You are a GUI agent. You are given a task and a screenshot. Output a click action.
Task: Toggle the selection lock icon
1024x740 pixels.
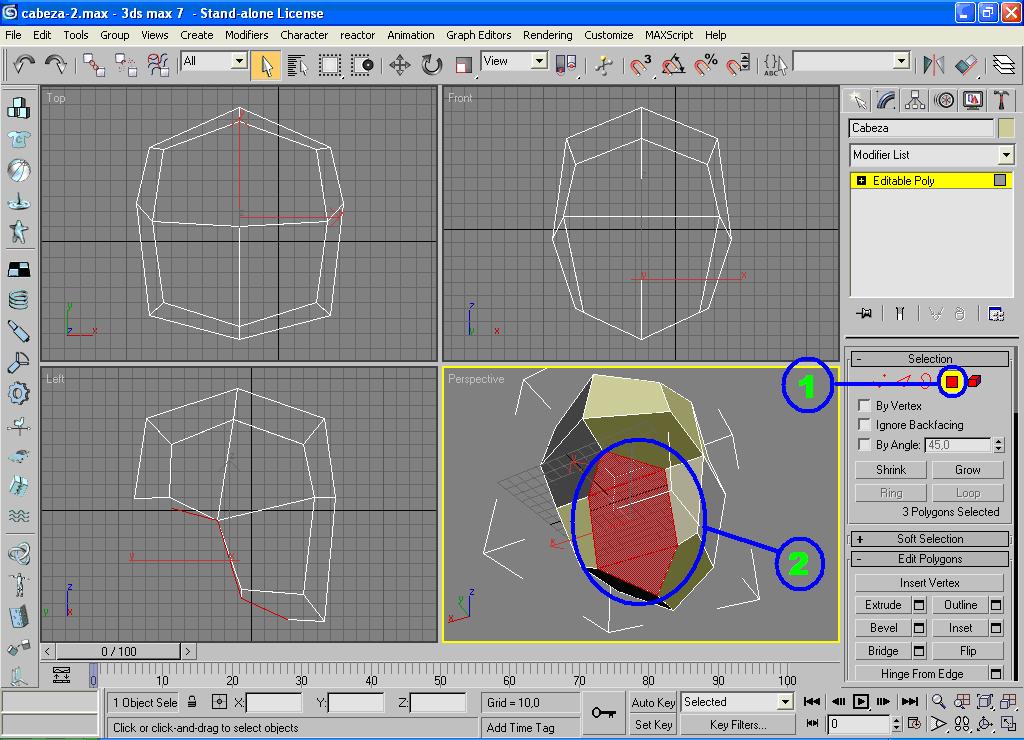click(x=192, y=702)
